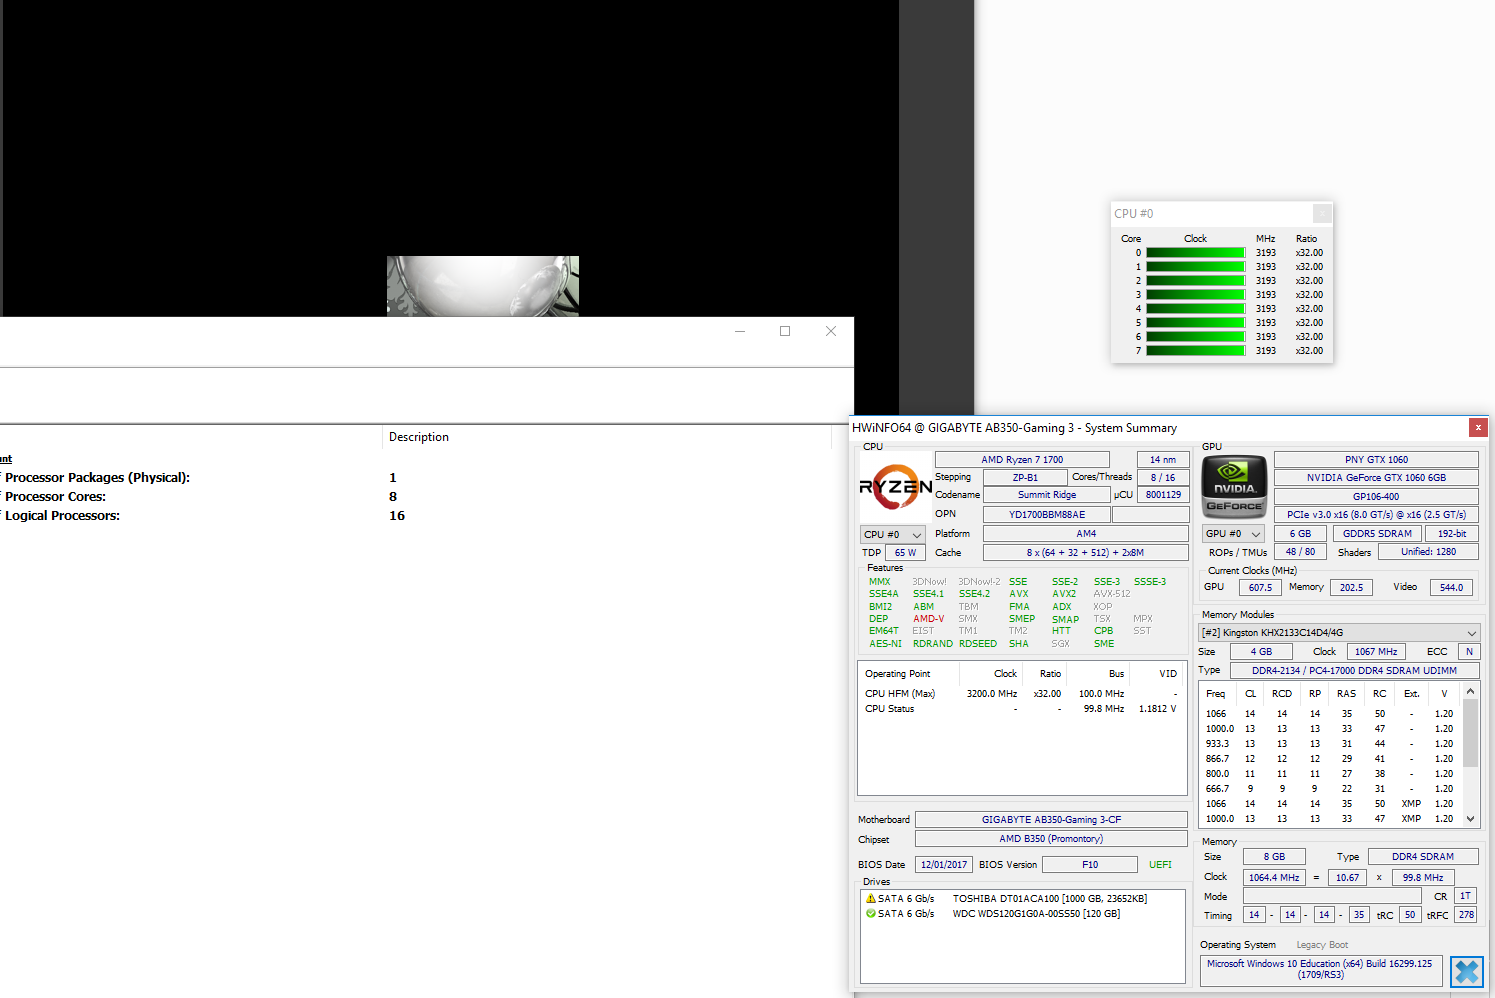
Task: Open the CPU #0 selector dropdown
Action: (x=892, y=535)
